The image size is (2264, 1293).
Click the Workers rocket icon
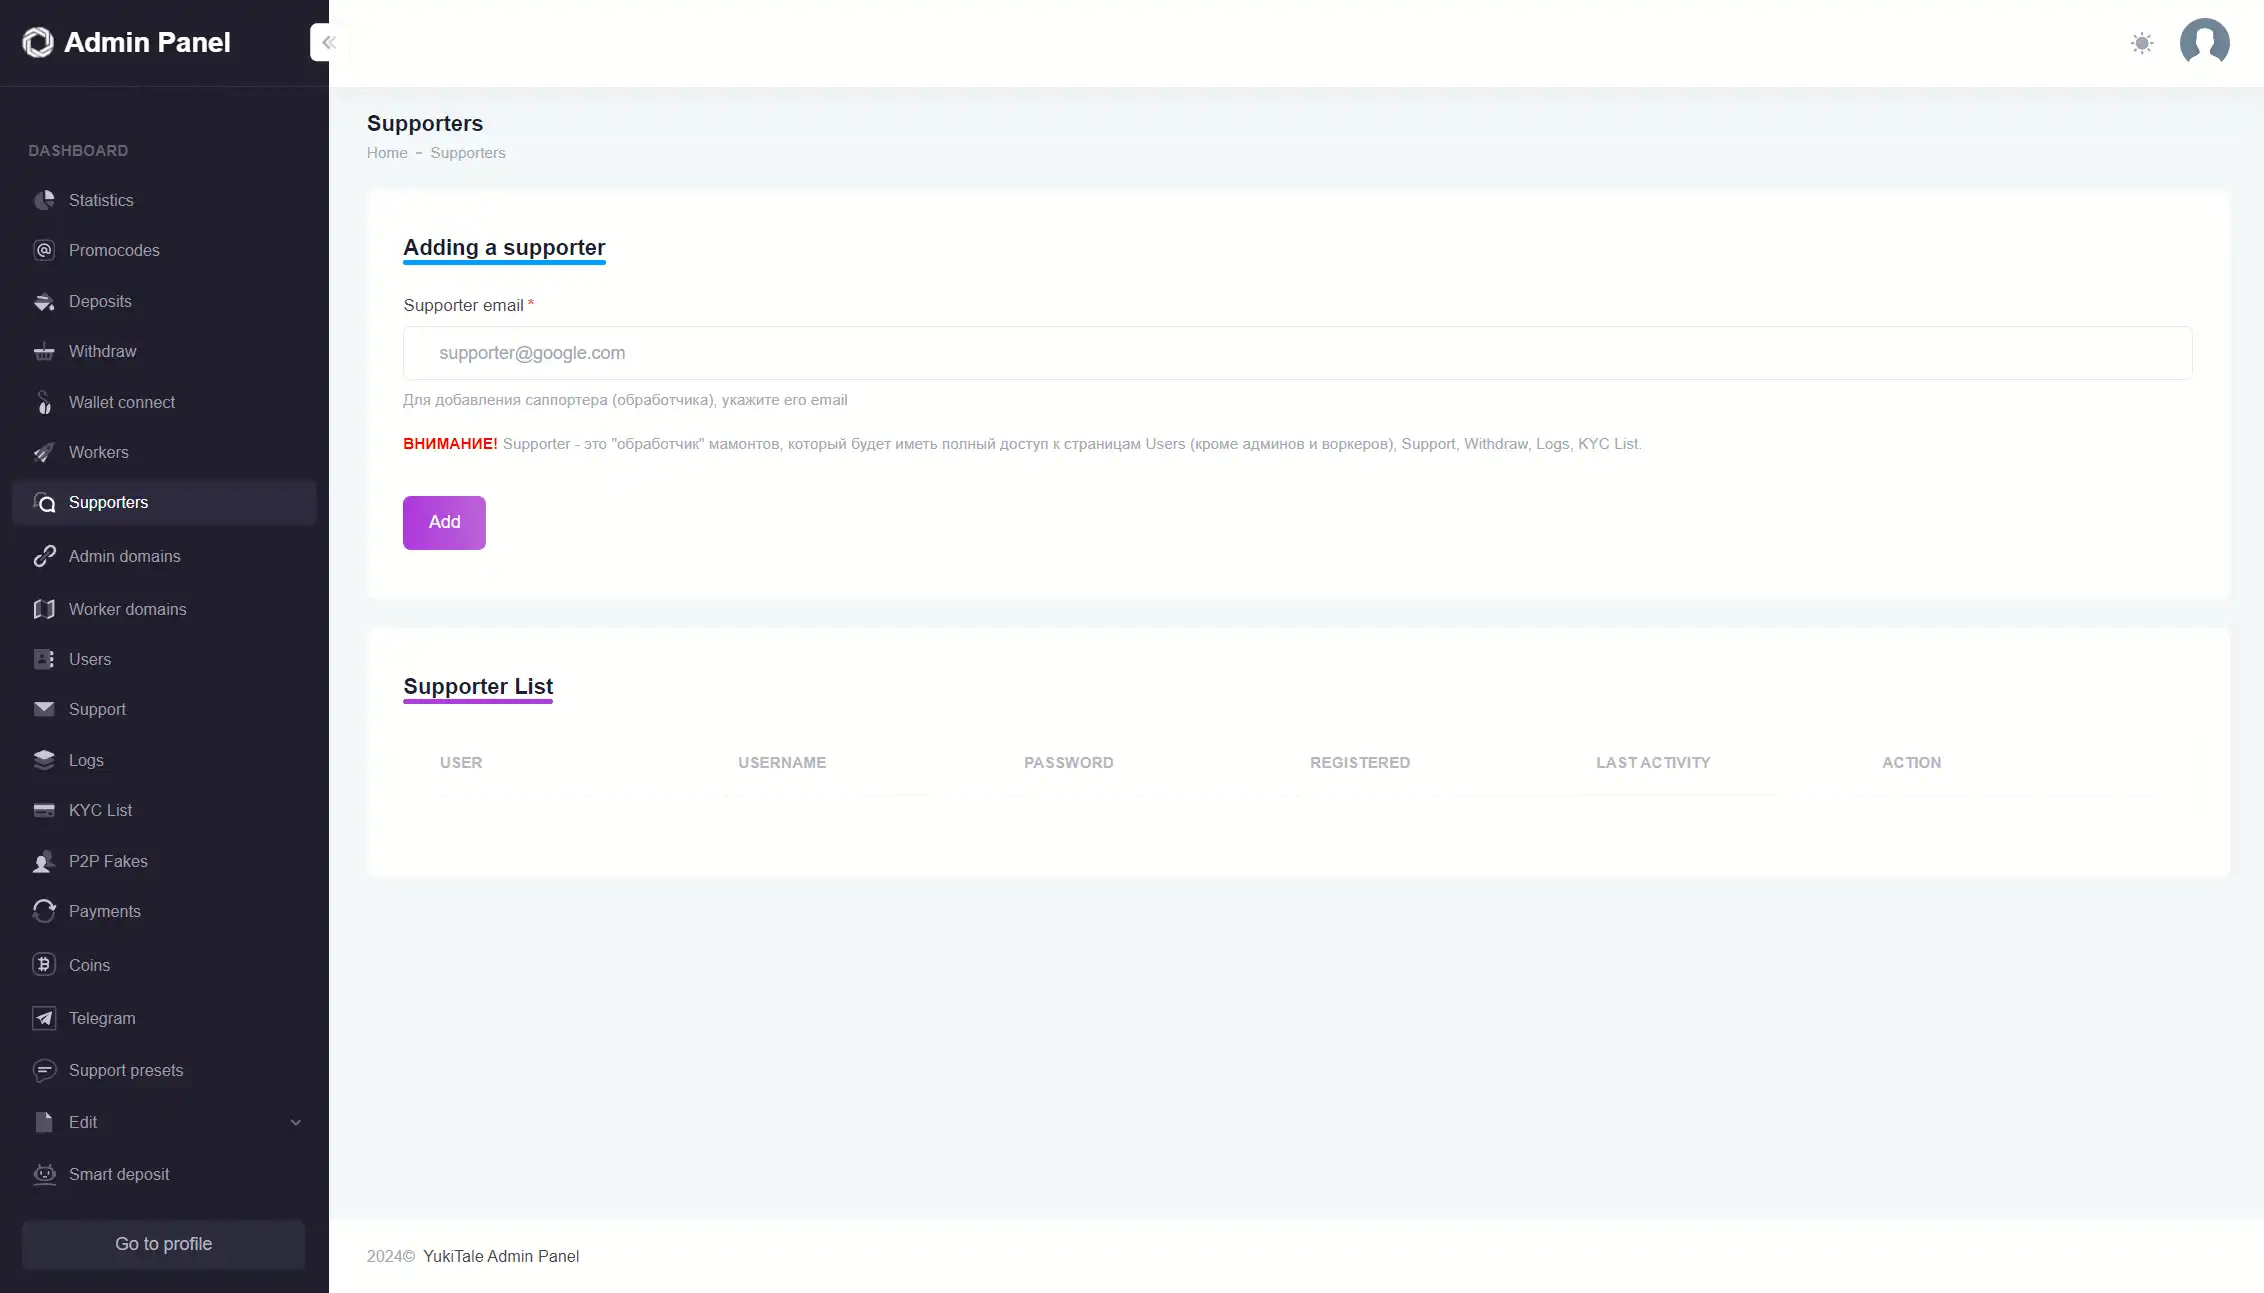[44, 452]
